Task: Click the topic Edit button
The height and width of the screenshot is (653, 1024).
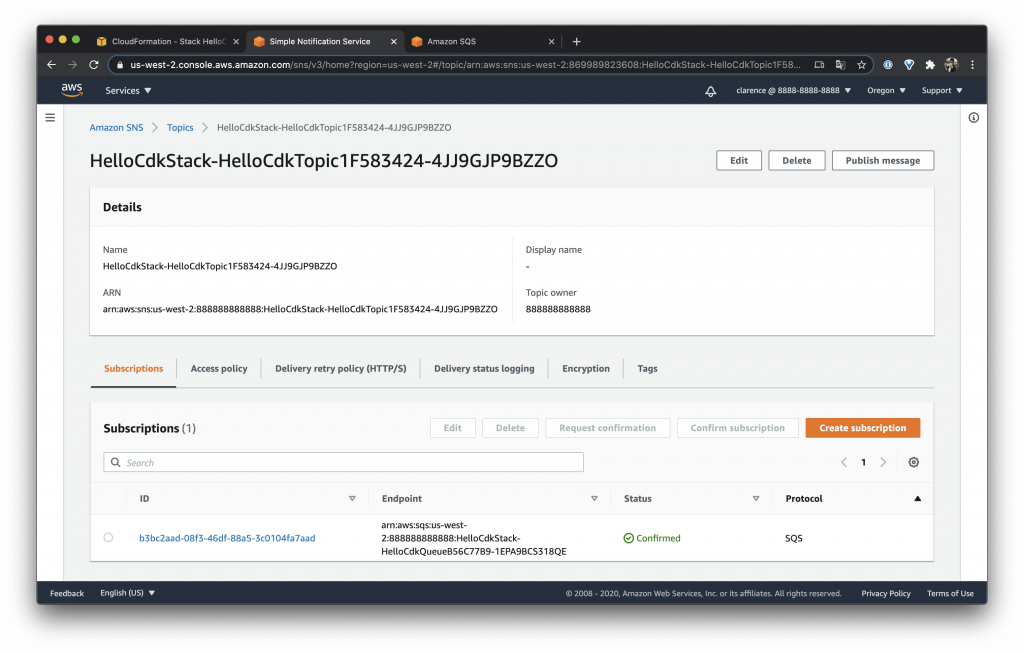Action: click(x=739, y=161)
